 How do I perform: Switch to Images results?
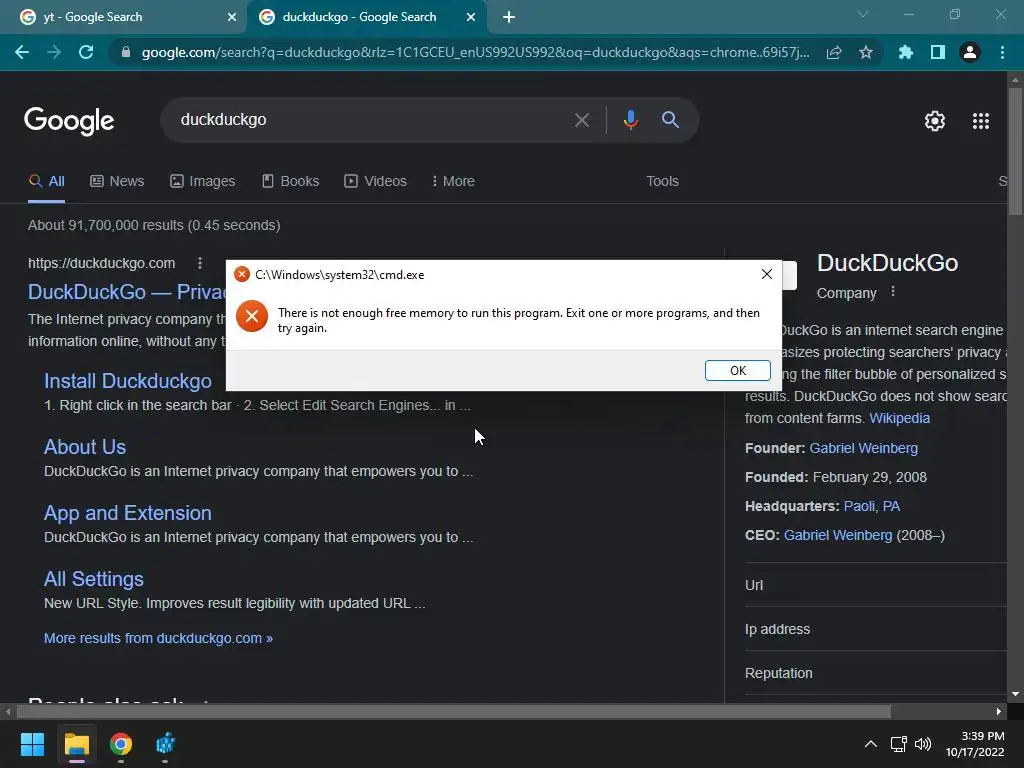pyautogui.click(x=202, y=182)
